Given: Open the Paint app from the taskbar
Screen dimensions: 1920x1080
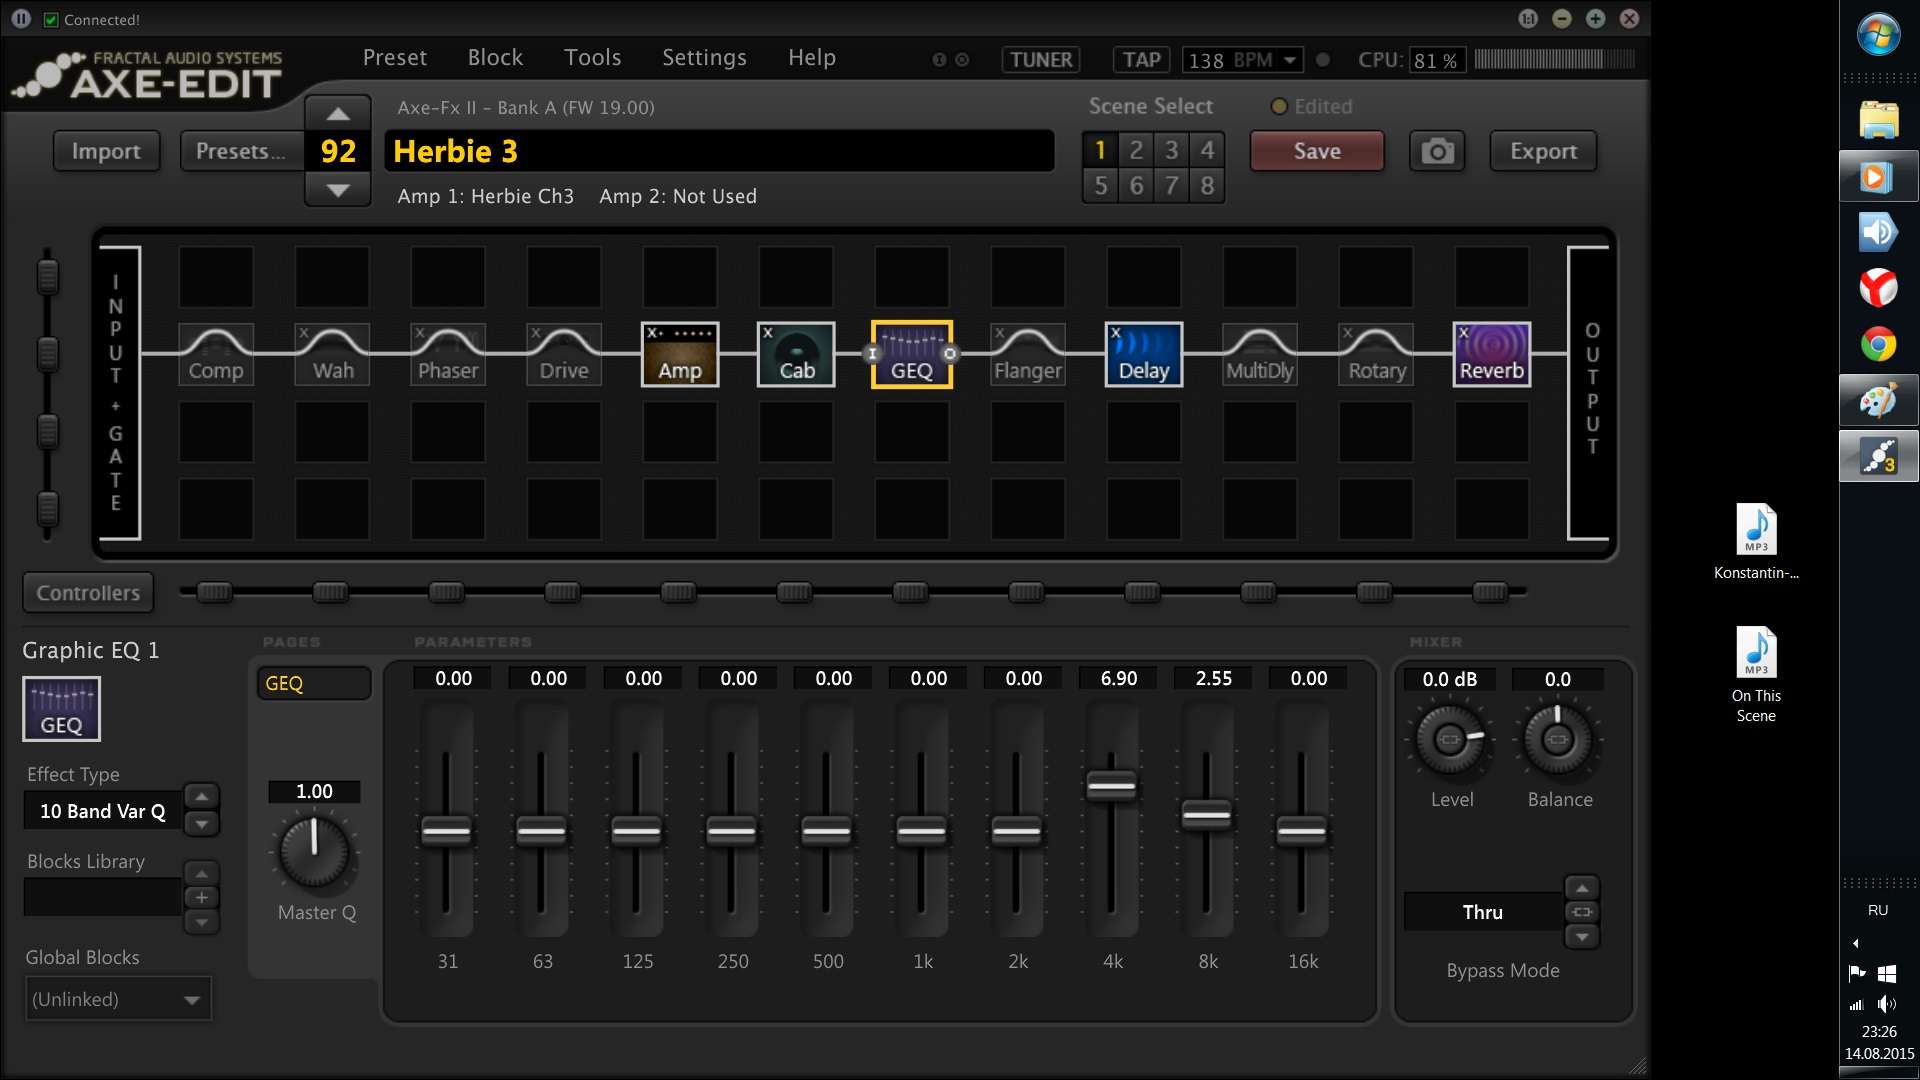Looking at the screenshot, I should coord(1879,401).
